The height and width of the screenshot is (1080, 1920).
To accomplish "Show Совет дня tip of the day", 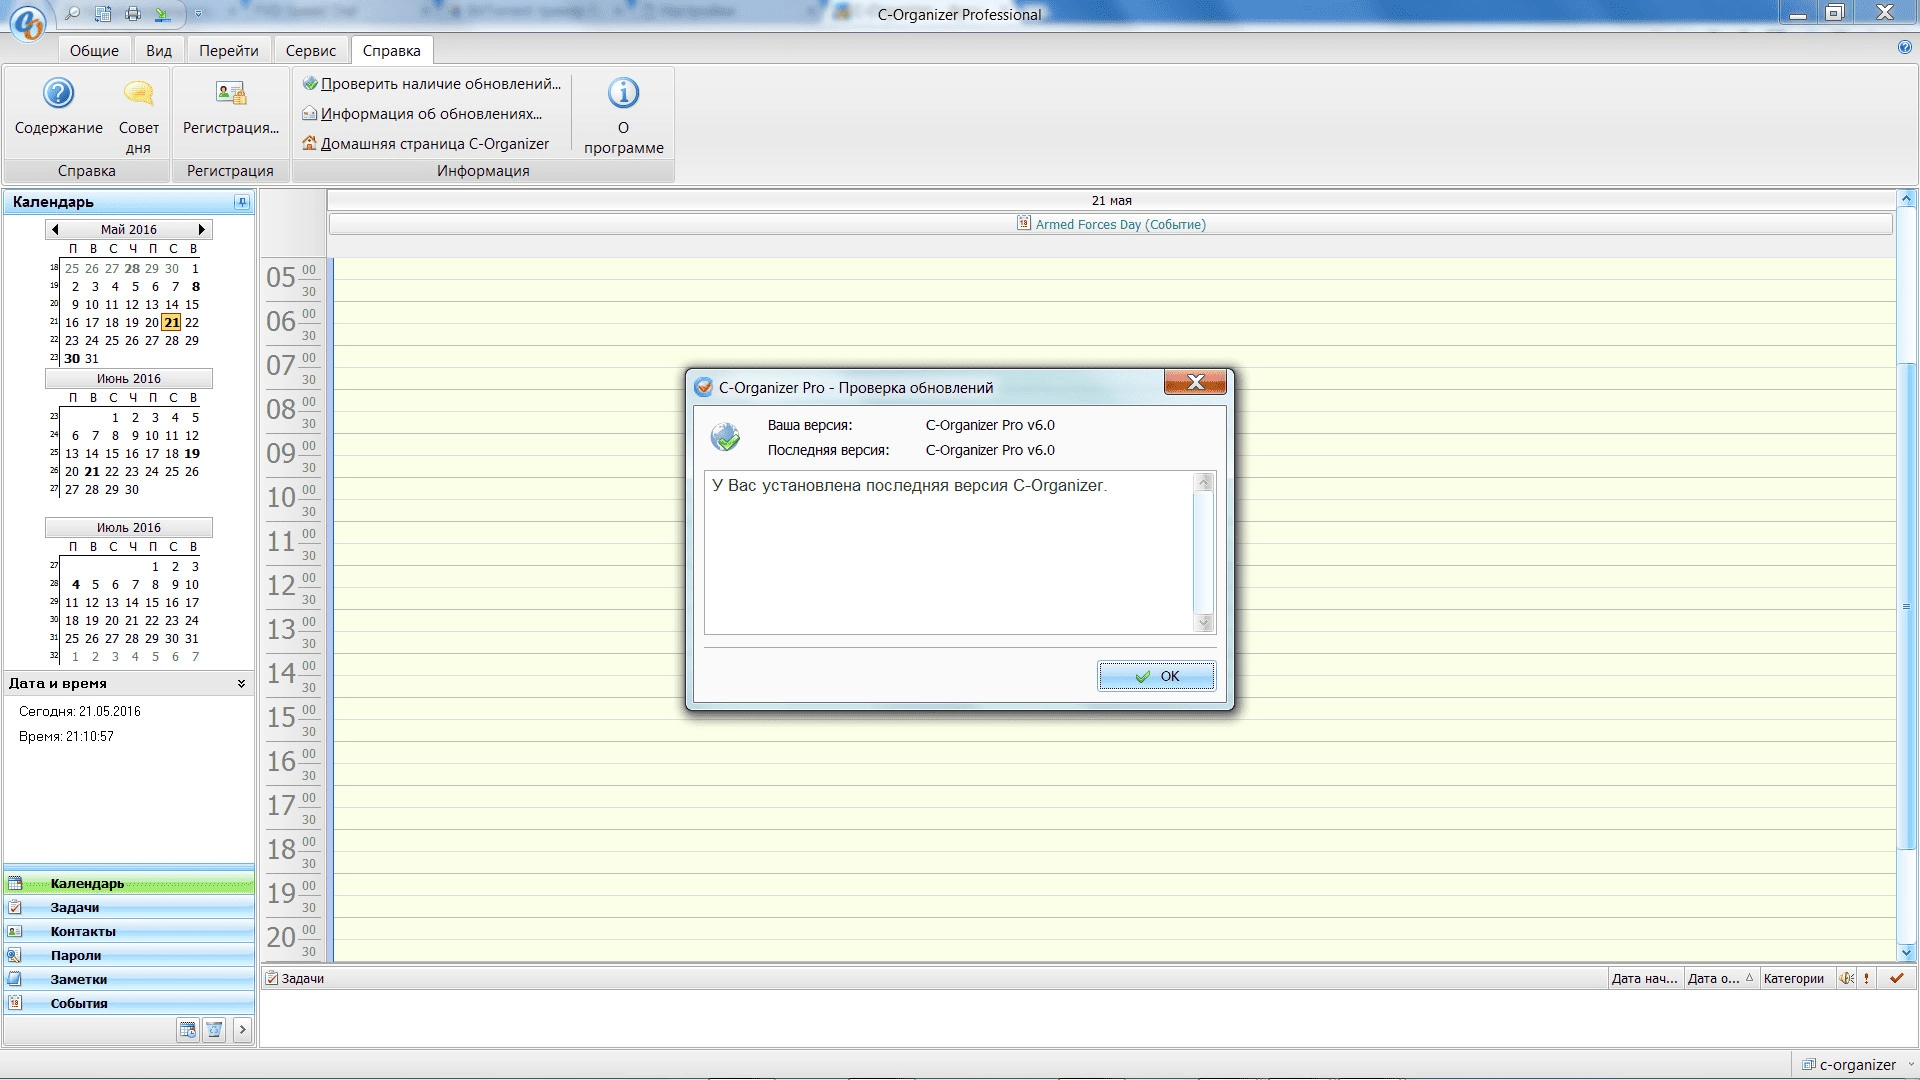I will 139,116.
